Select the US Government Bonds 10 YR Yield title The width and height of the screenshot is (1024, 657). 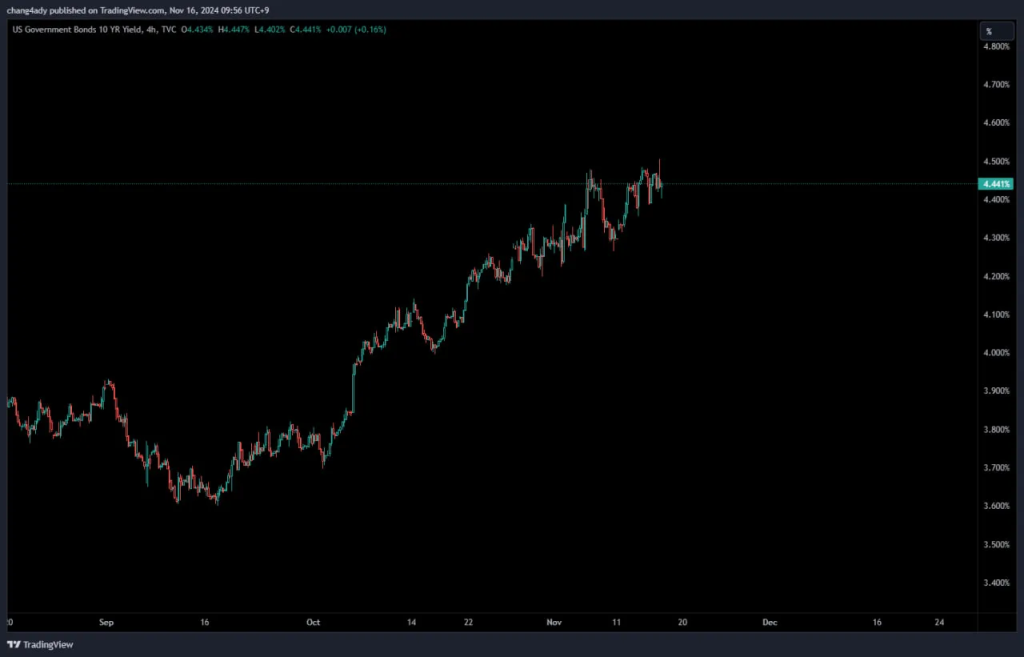click(x=75, y=29)
